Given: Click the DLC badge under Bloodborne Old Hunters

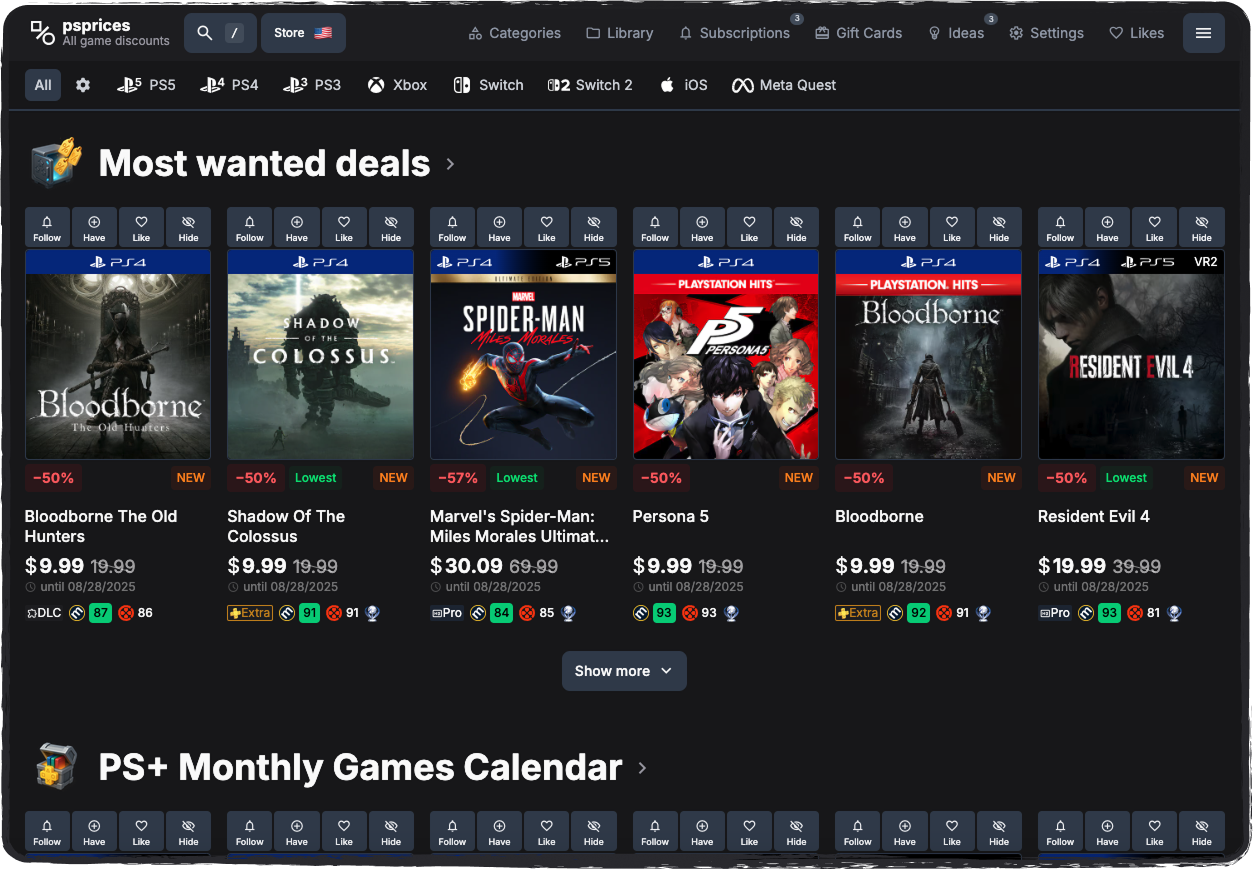Looking at the screenshot, I should [x=44, y=613].
